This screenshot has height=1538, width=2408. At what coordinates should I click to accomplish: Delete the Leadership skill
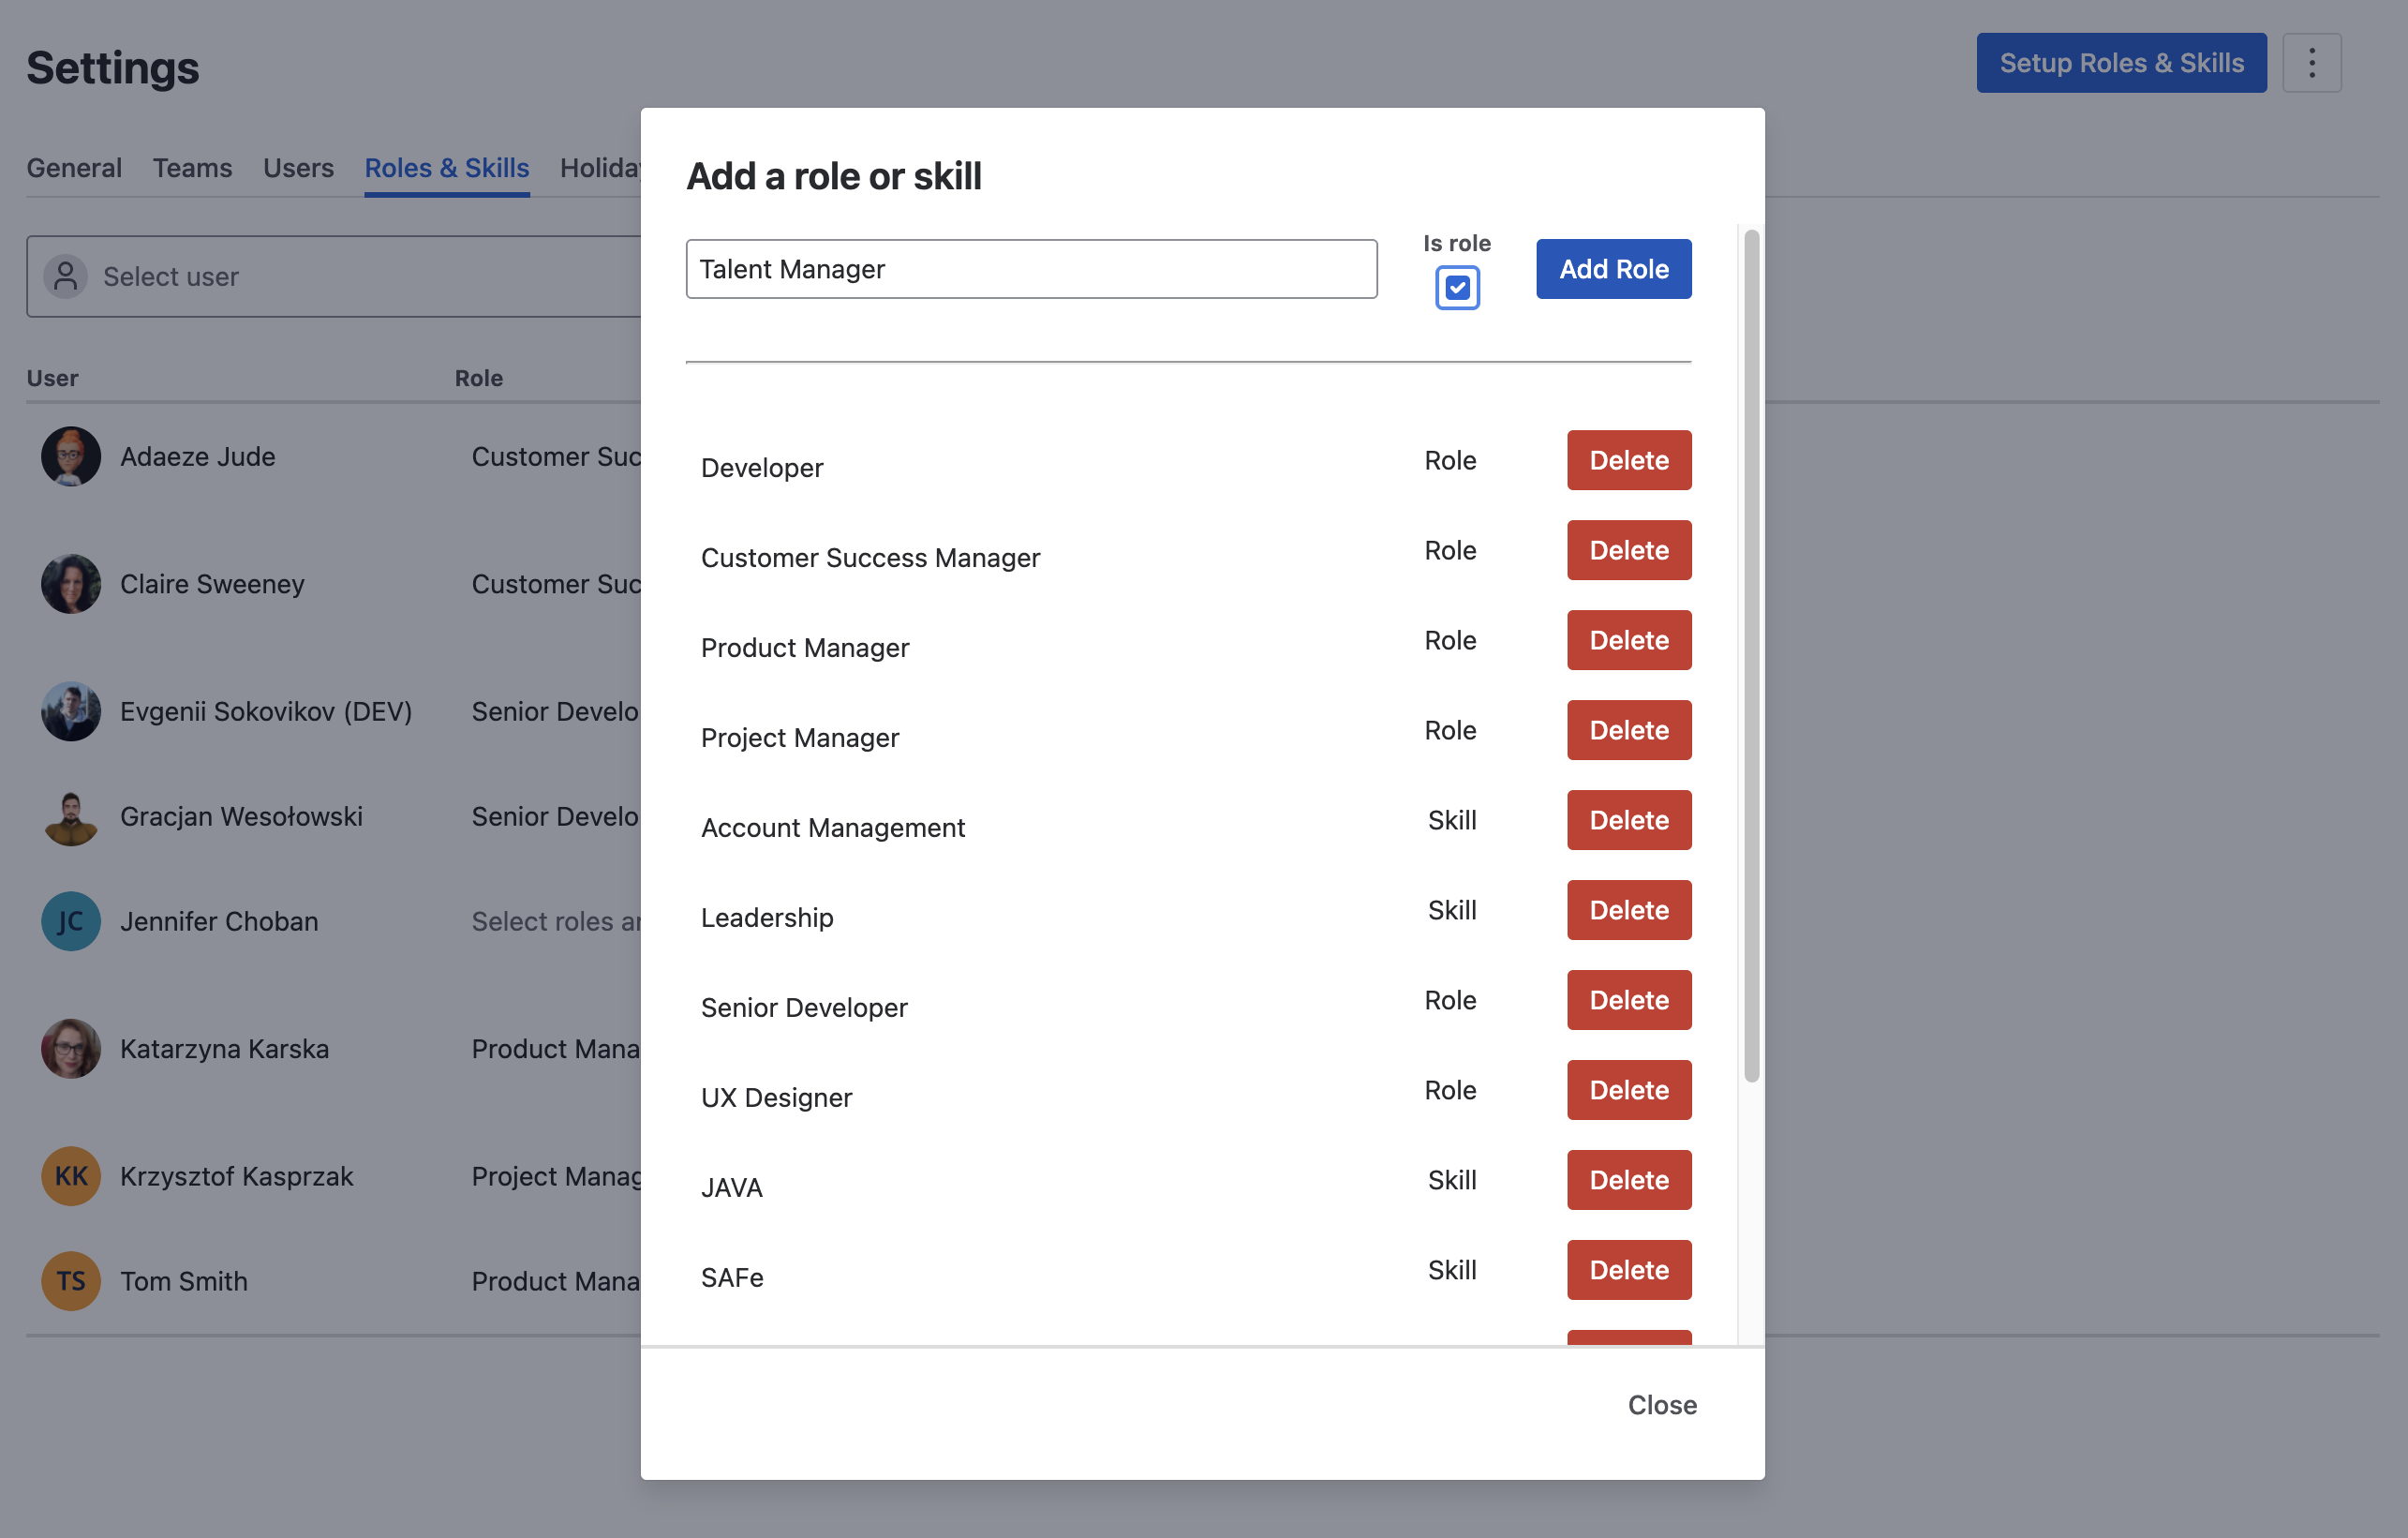pyautogui.click(x=1628, y=910)
